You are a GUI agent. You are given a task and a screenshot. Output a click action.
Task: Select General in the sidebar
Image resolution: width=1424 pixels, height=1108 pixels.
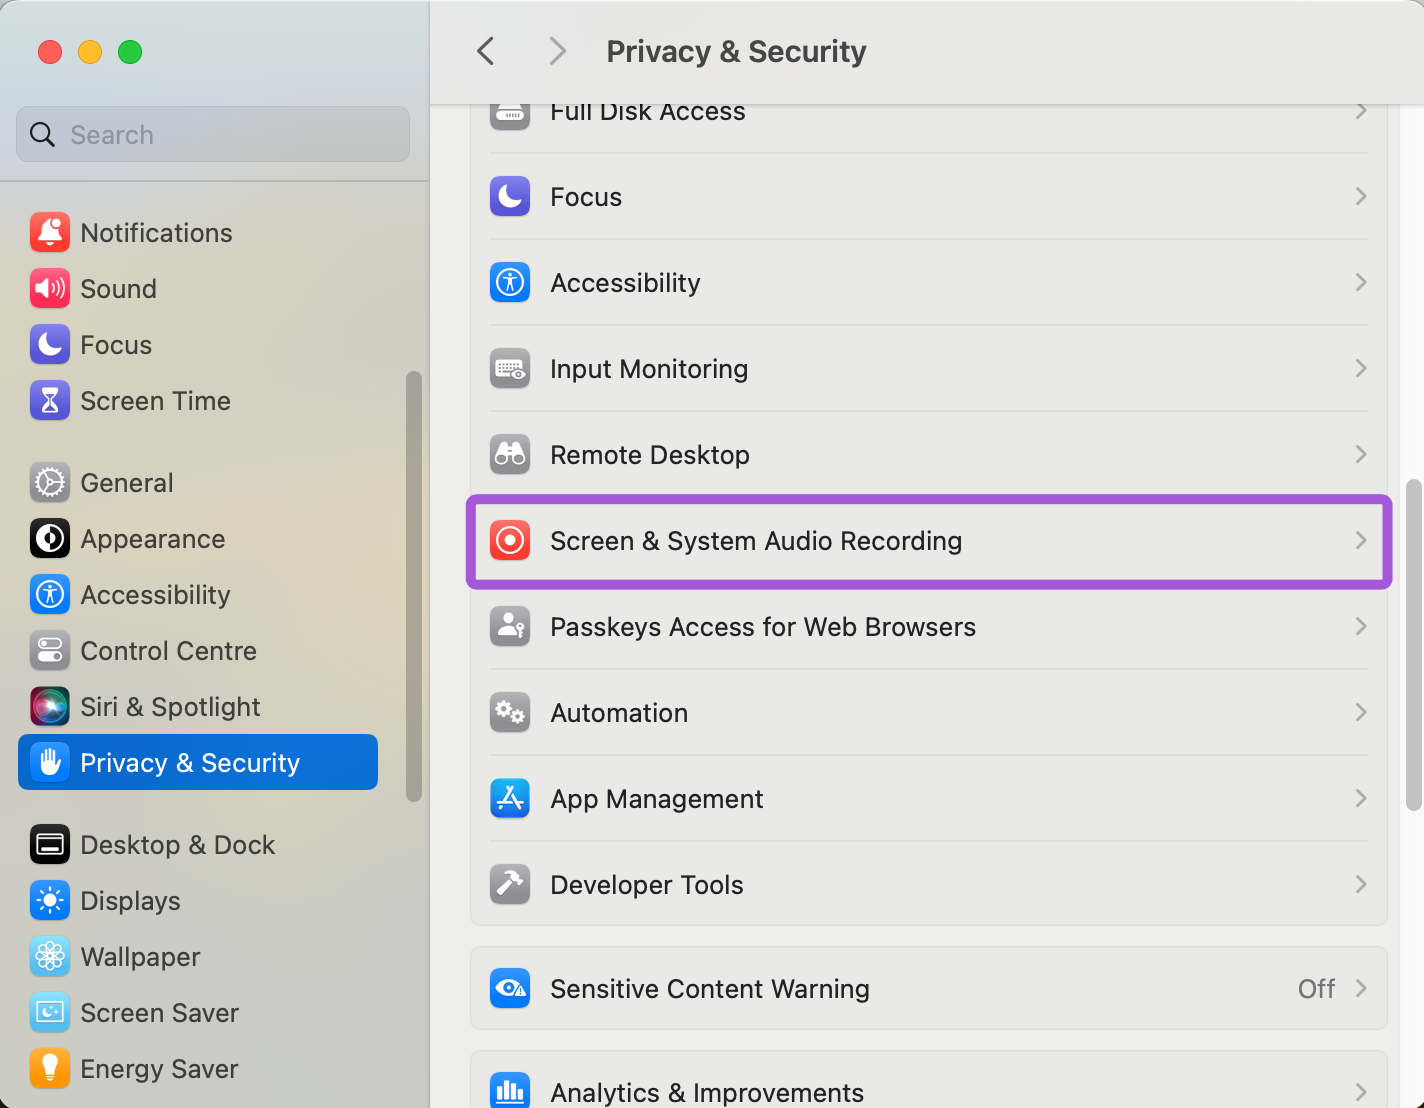click(x=198, y=482)
